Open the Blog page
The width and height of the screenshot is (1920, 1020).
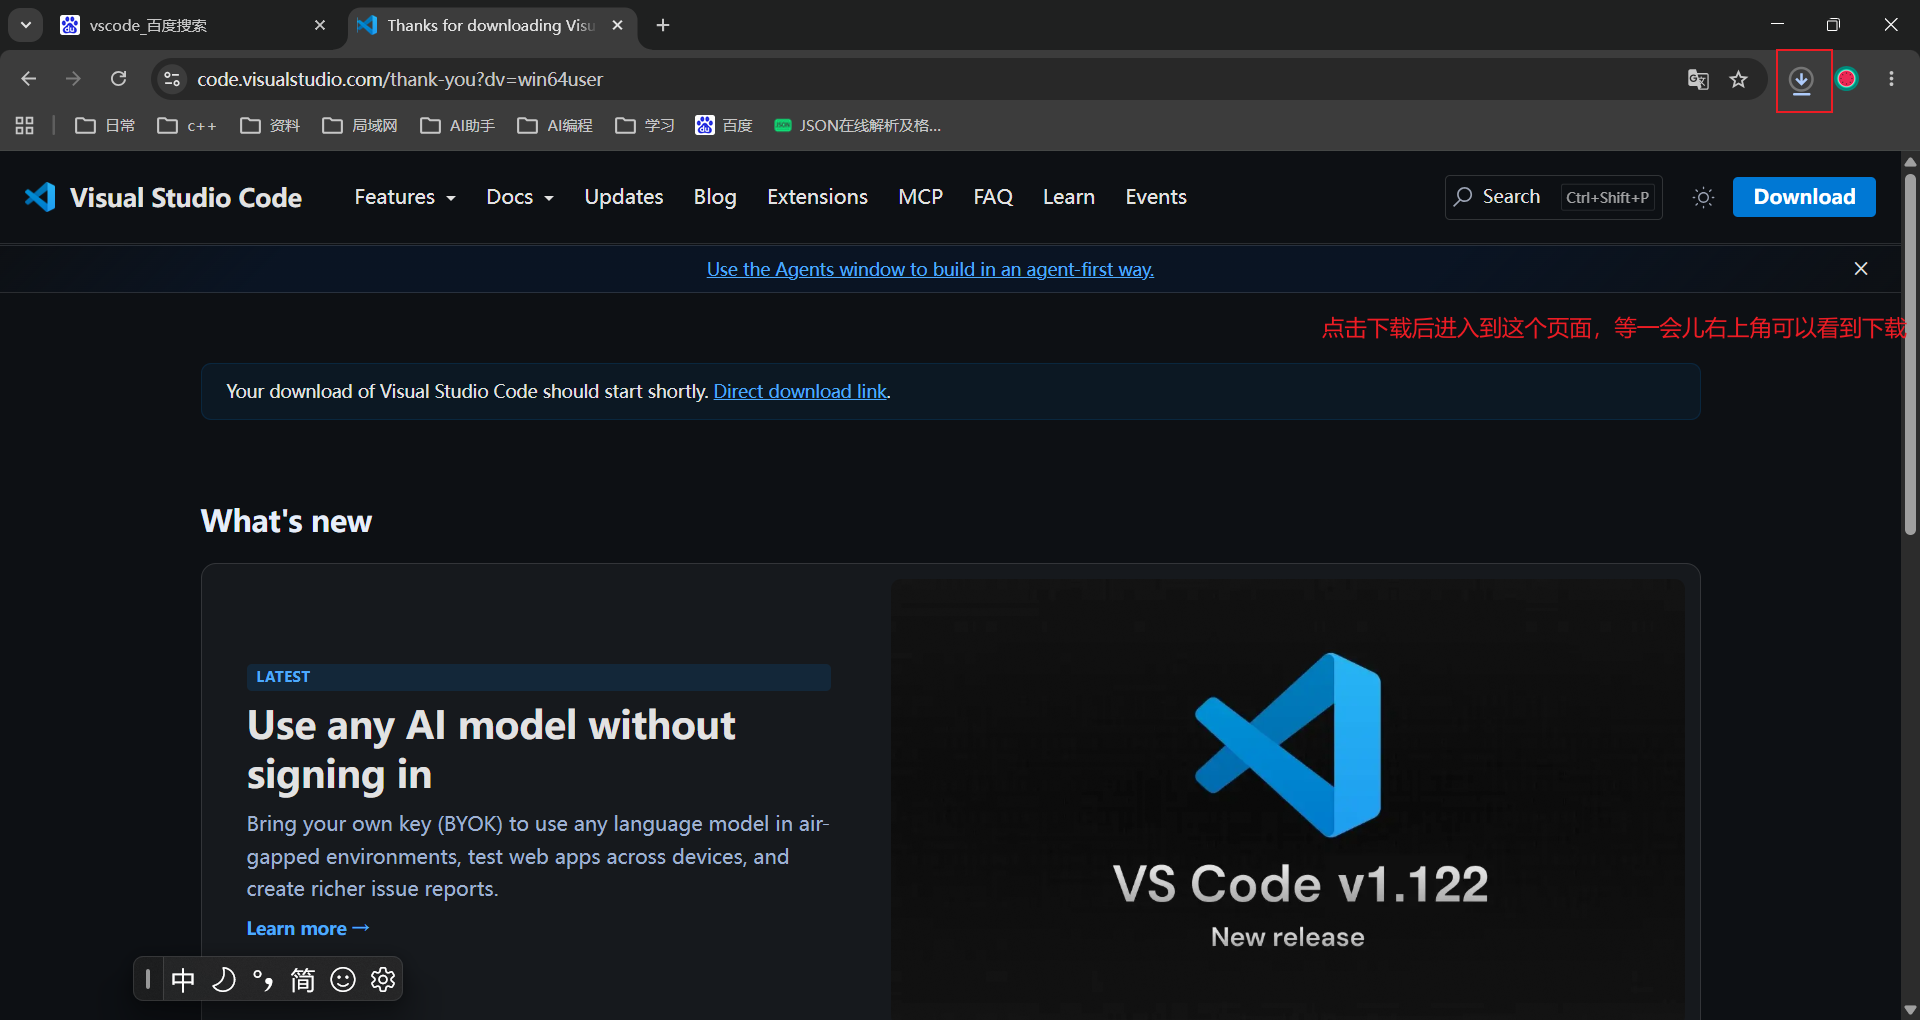coord(715,197)
